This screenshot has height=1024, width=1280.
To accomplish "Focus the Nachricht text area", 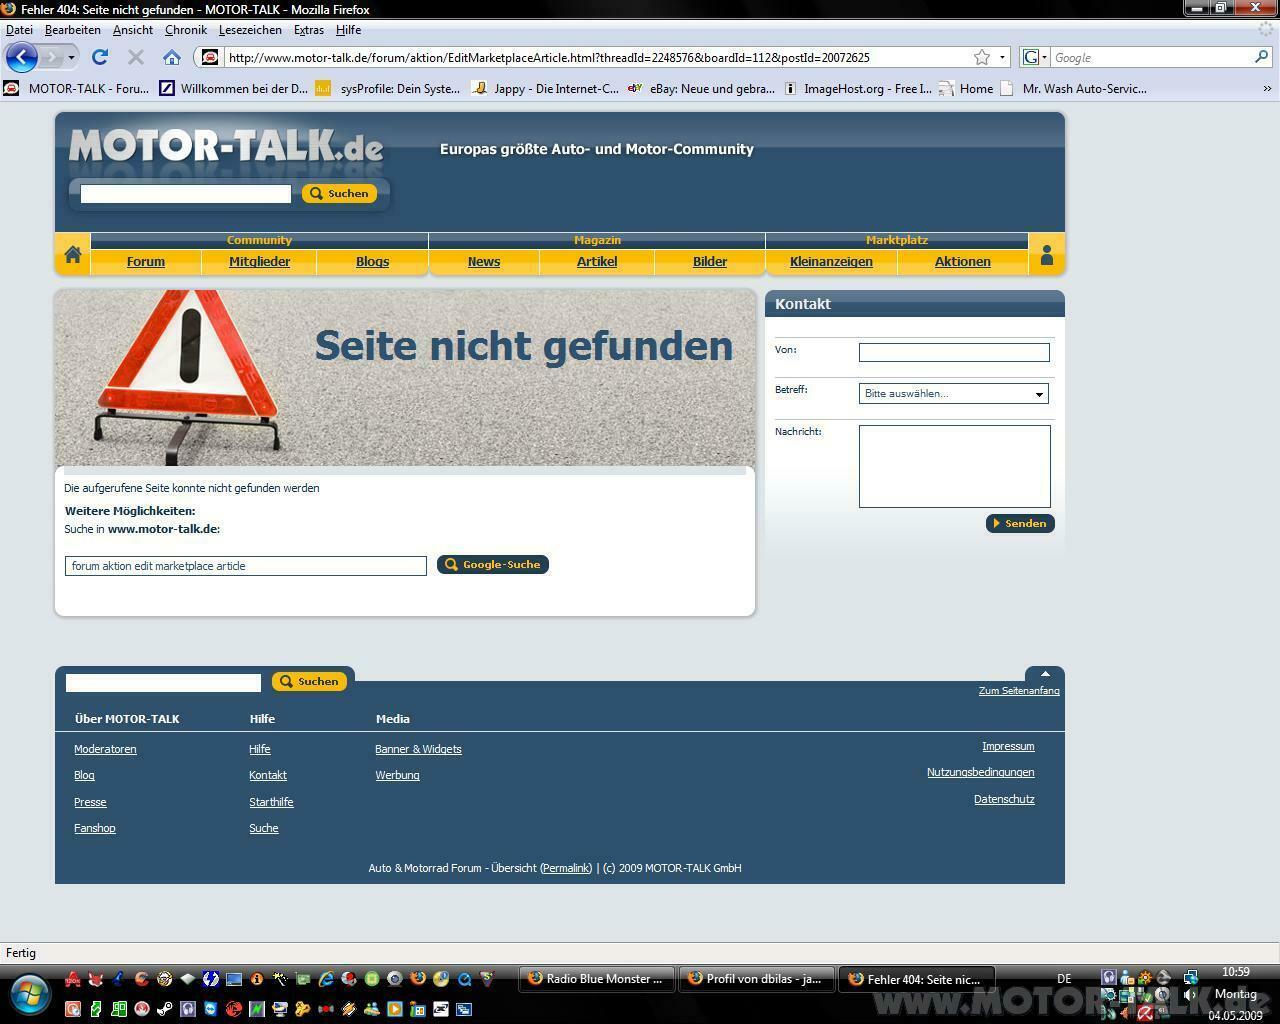I will tap(955, 466).
